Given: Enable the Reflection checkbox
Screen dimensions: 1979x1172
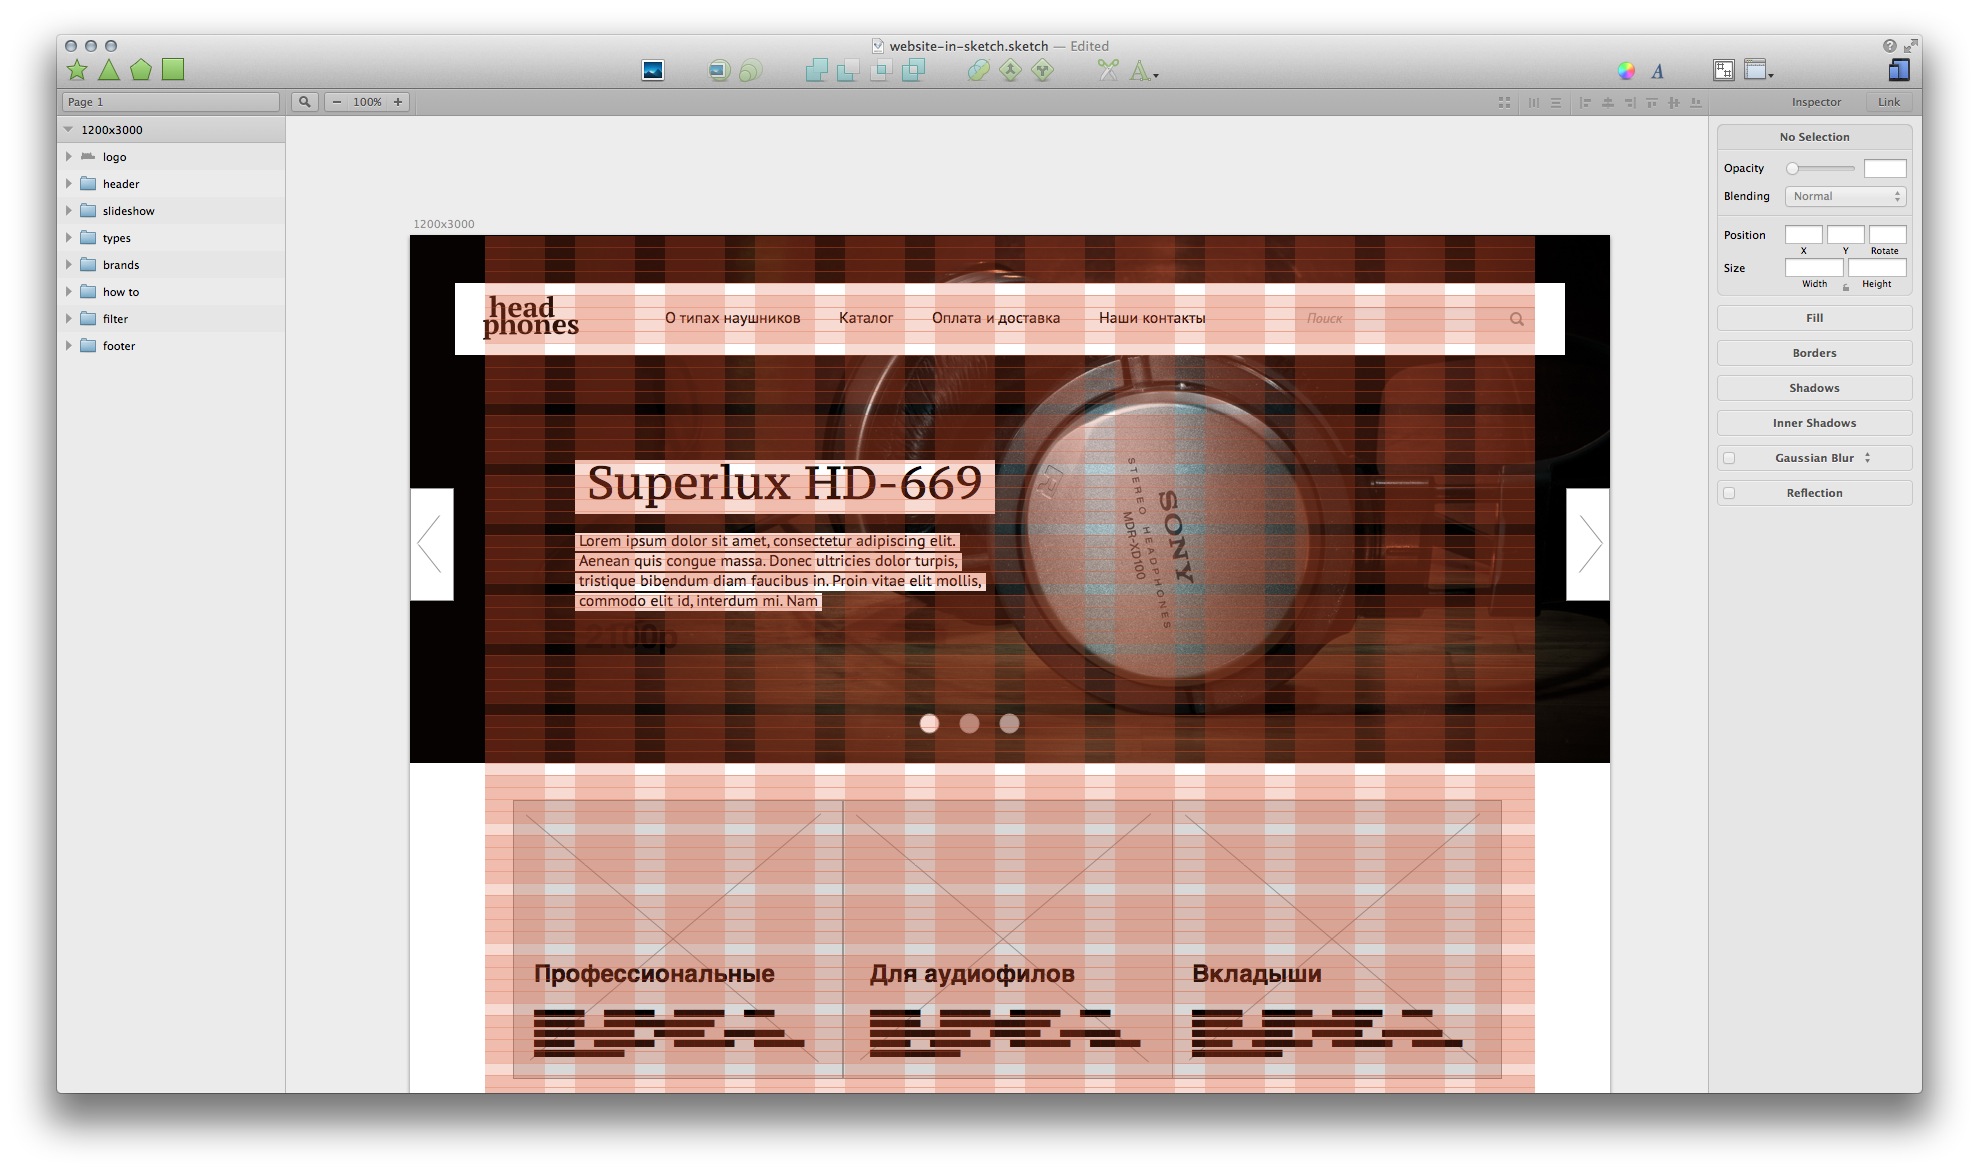Looking at the screenshot, I should (1729, 493).
